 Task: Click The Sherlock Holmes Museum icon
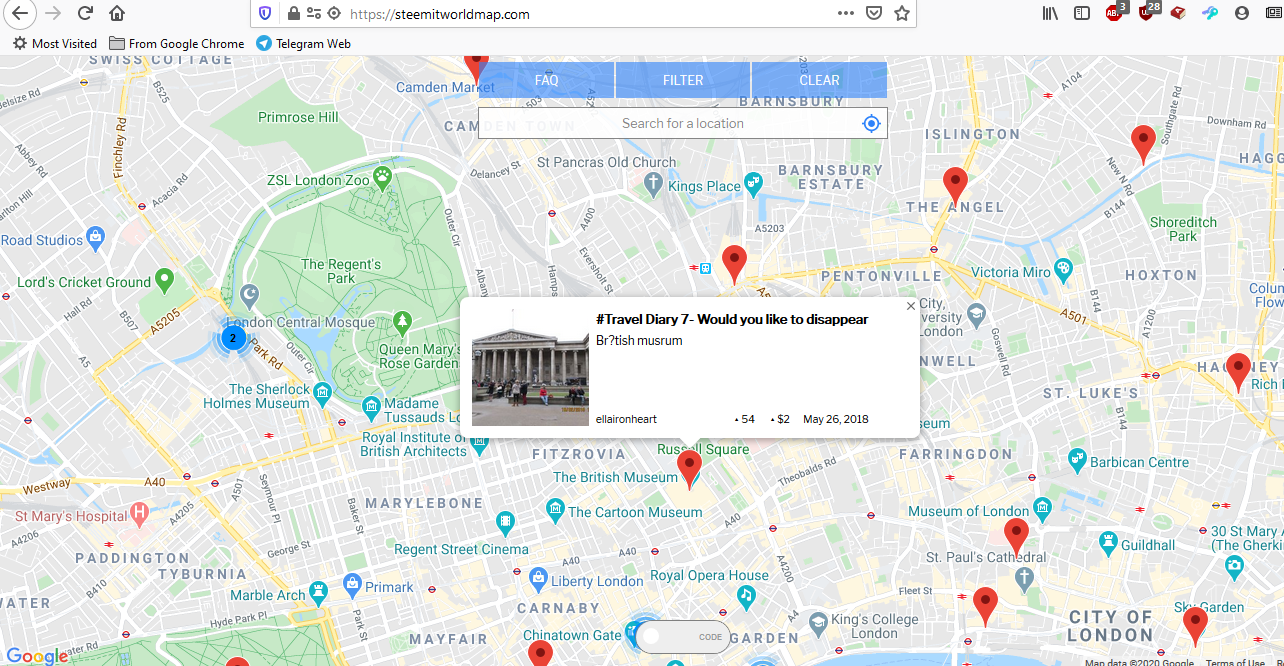pos(323,392)
